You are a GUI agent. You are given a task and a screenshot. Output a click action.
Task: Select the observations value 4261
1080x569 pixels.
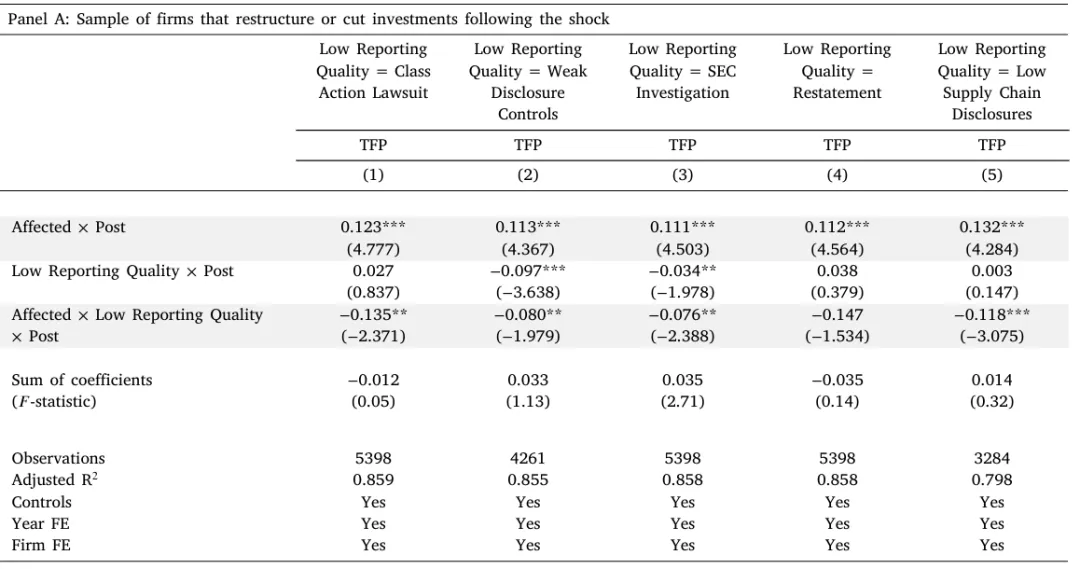point(528,458)
